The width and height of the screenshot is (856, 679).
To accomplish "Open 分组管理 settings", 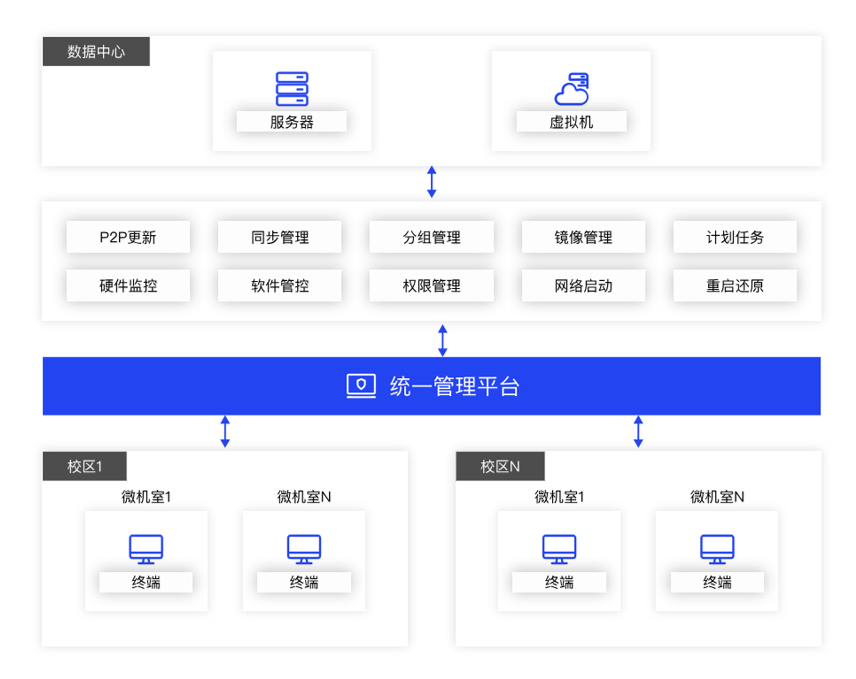I will point(431,236).
